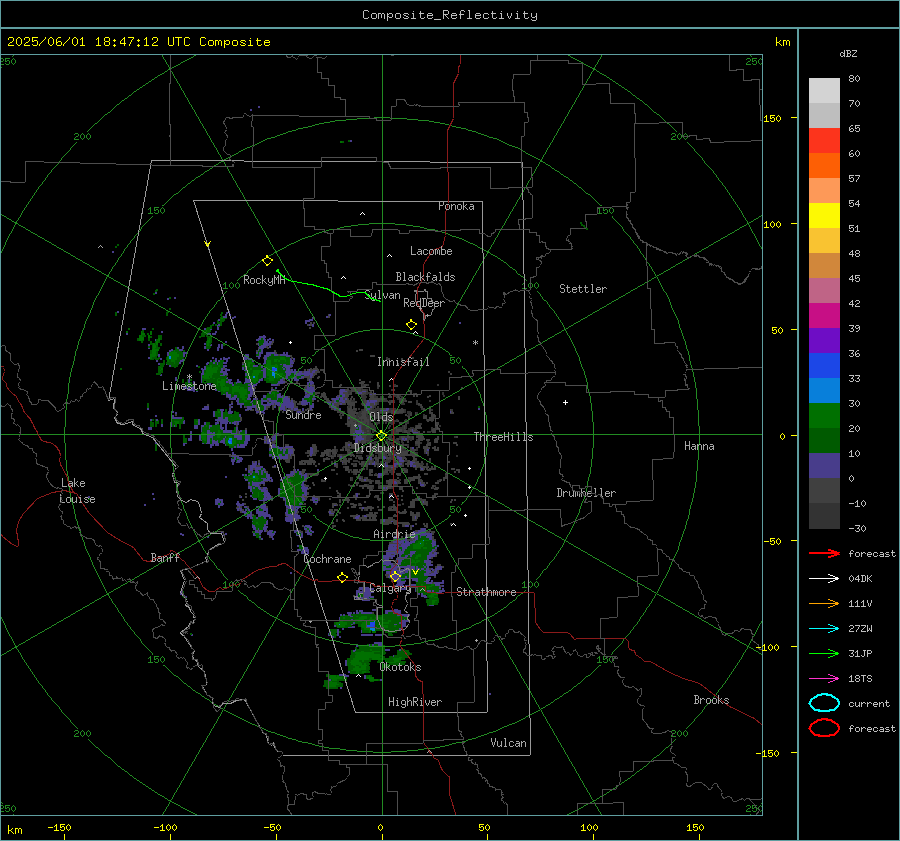Image resolution: width=900 pixels, height=841 pixels.
Task: Click the red forecast ellipse legend icon
Action: (824, 728)
